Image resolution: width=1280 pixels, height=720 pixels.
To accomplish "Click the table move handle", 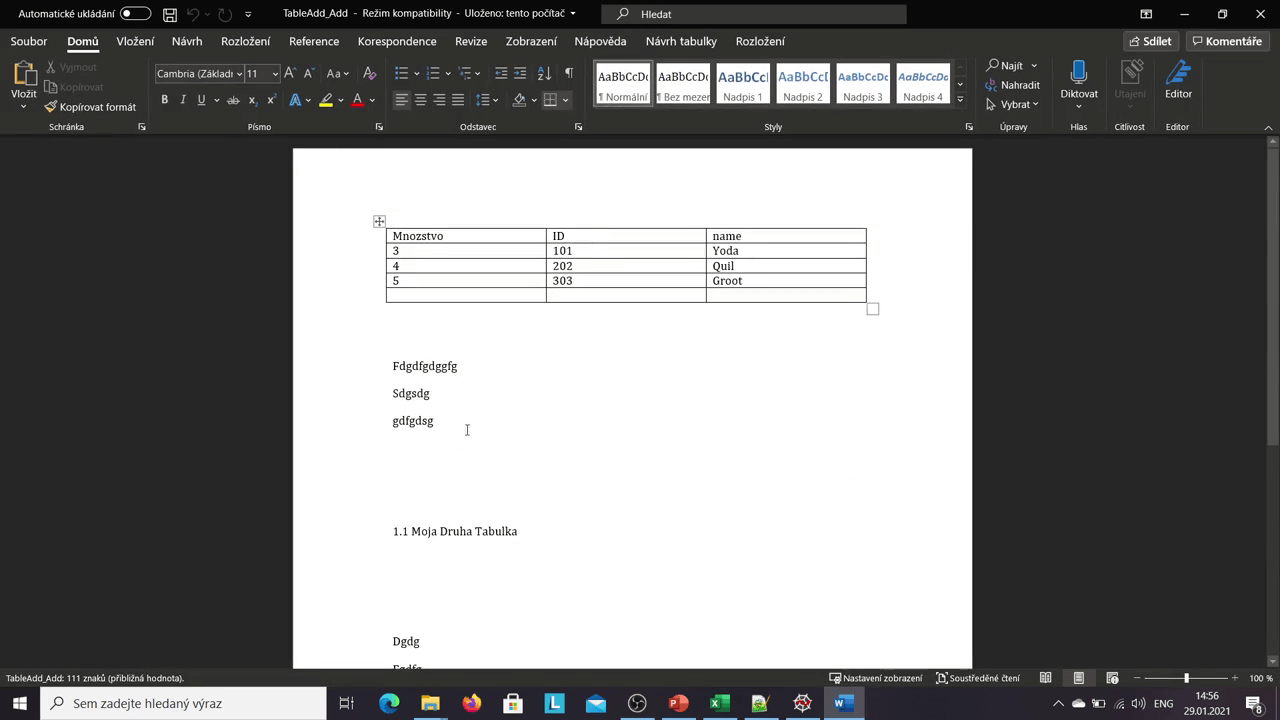I will [x=379, y=221].
